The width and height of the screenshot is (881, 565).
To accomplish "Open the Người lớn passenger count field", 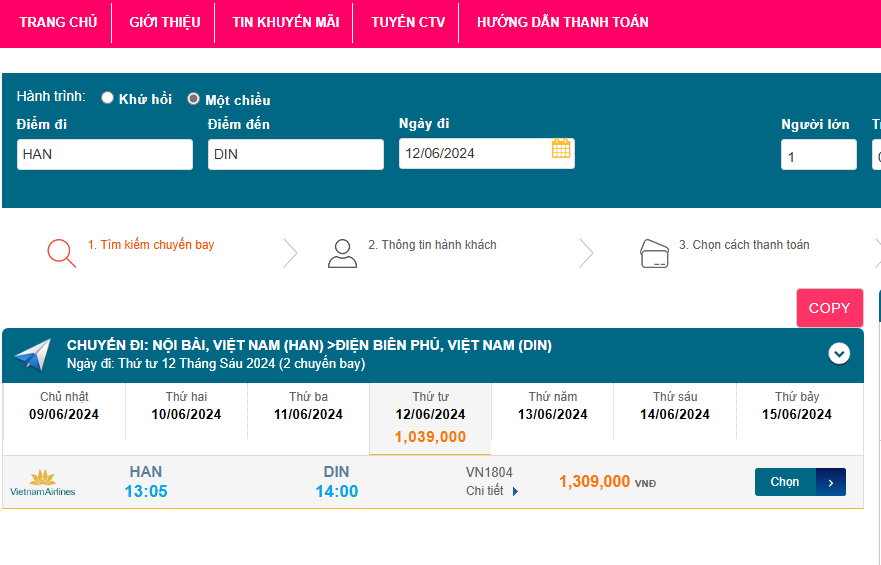I will 818,155.
